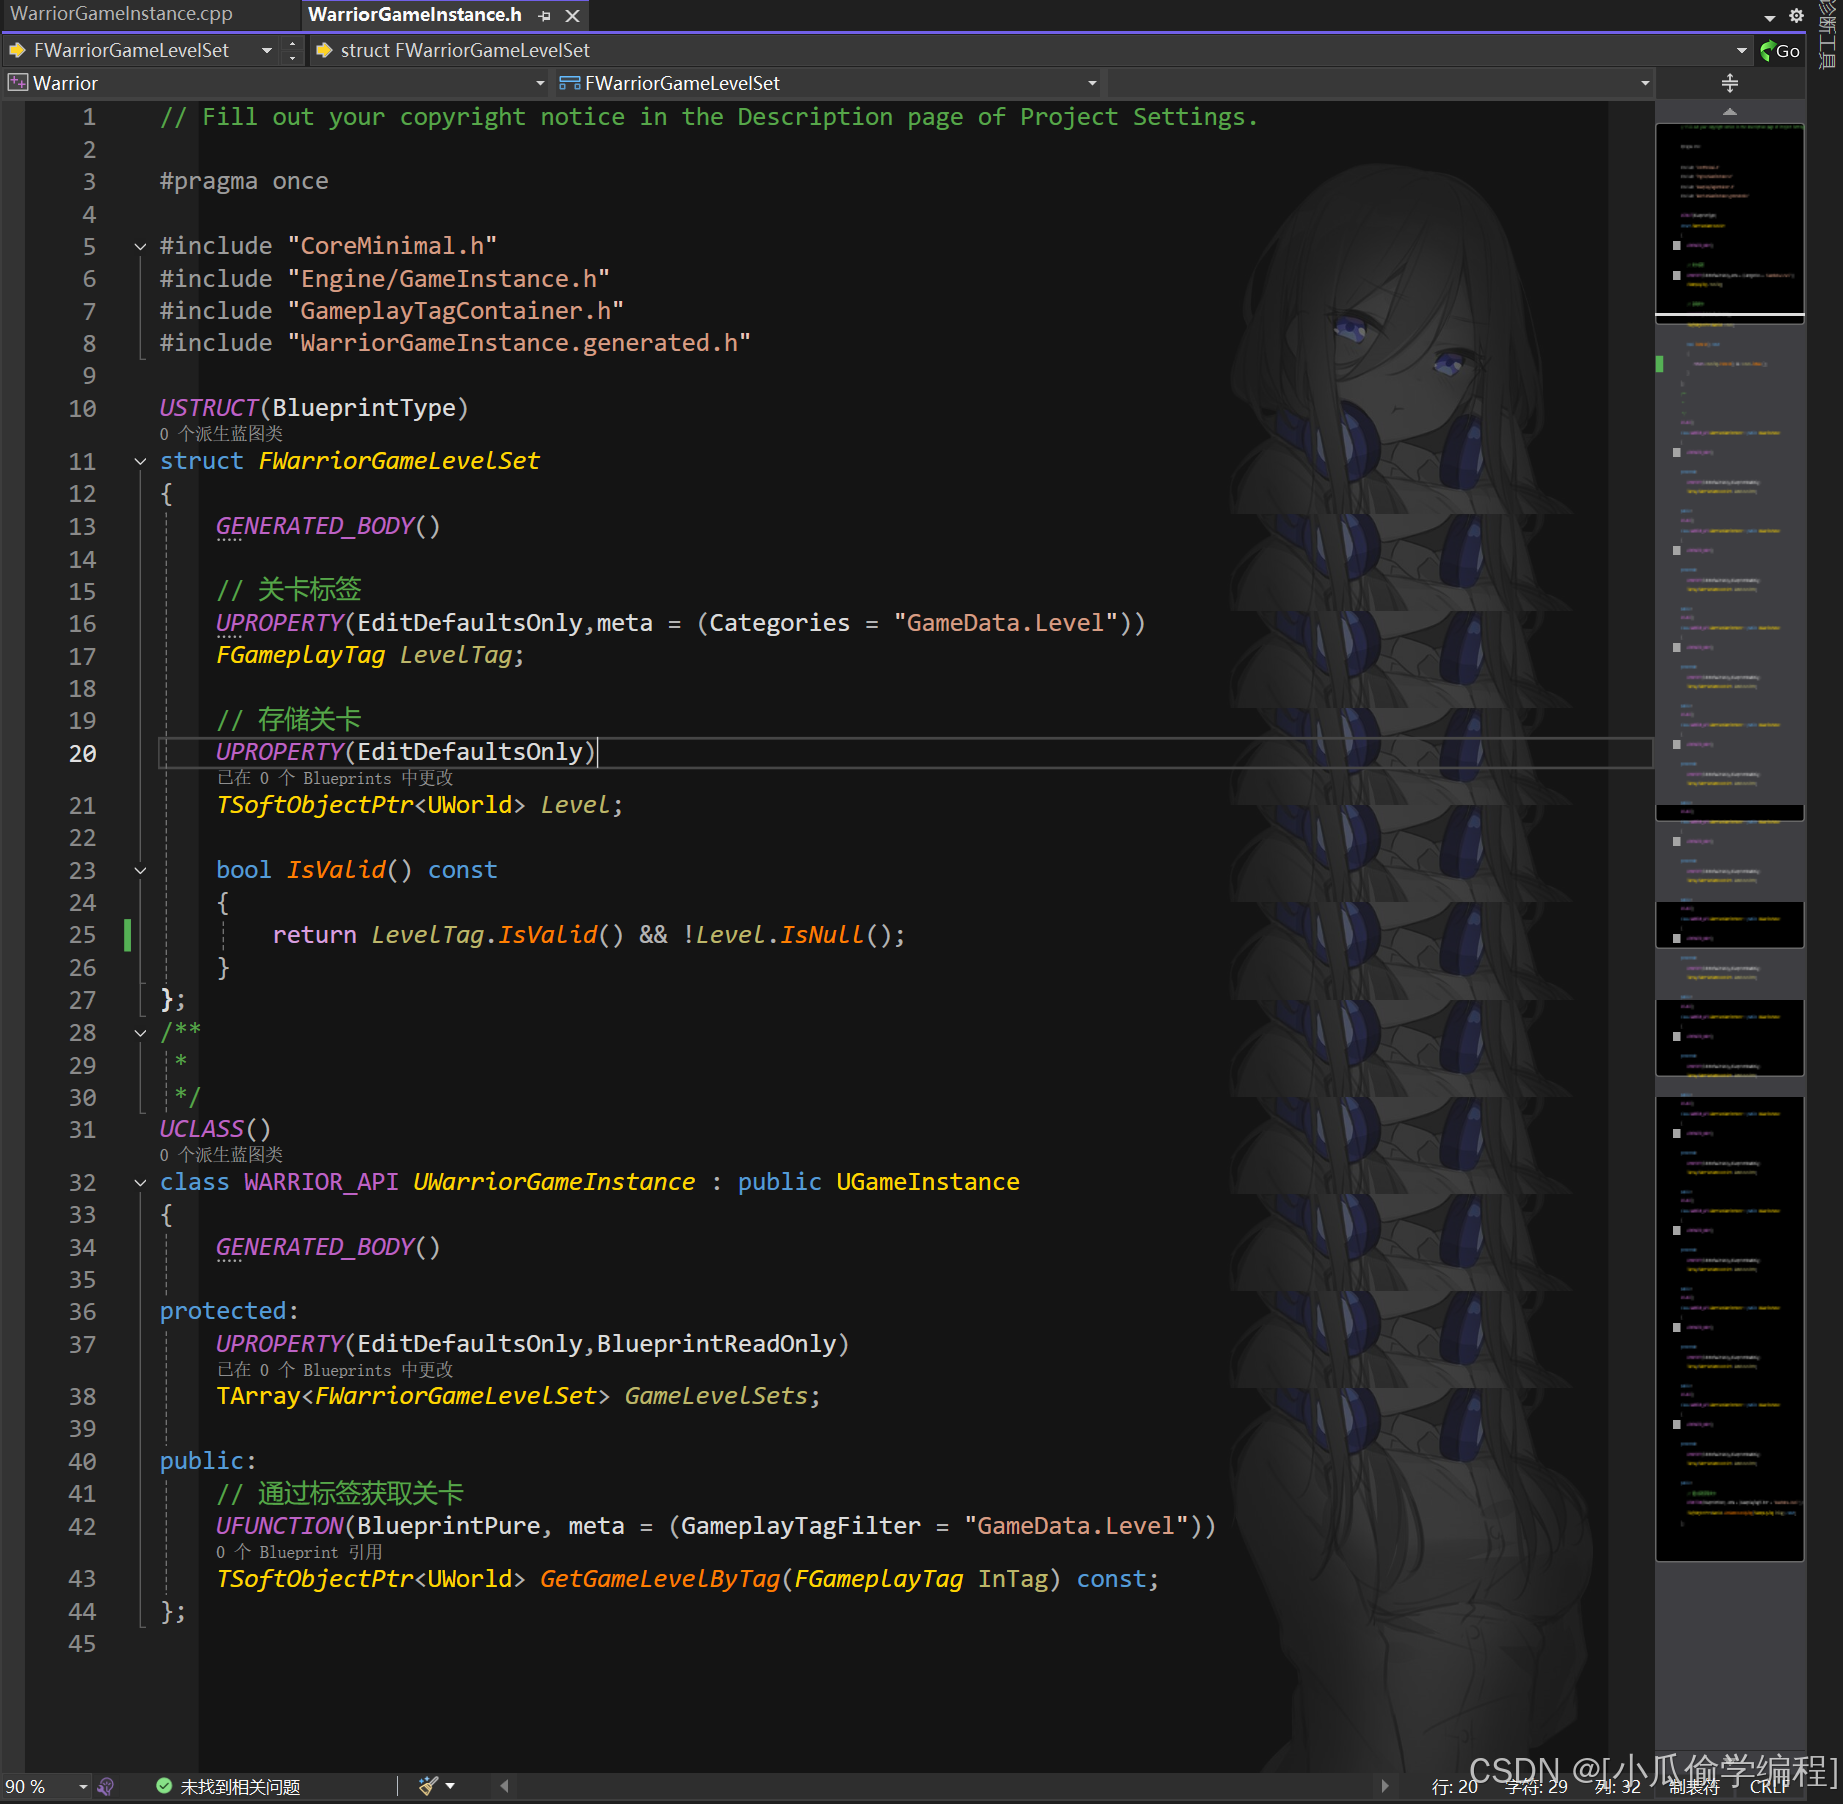Open the document window settings gear

(x=1796, y=15)
